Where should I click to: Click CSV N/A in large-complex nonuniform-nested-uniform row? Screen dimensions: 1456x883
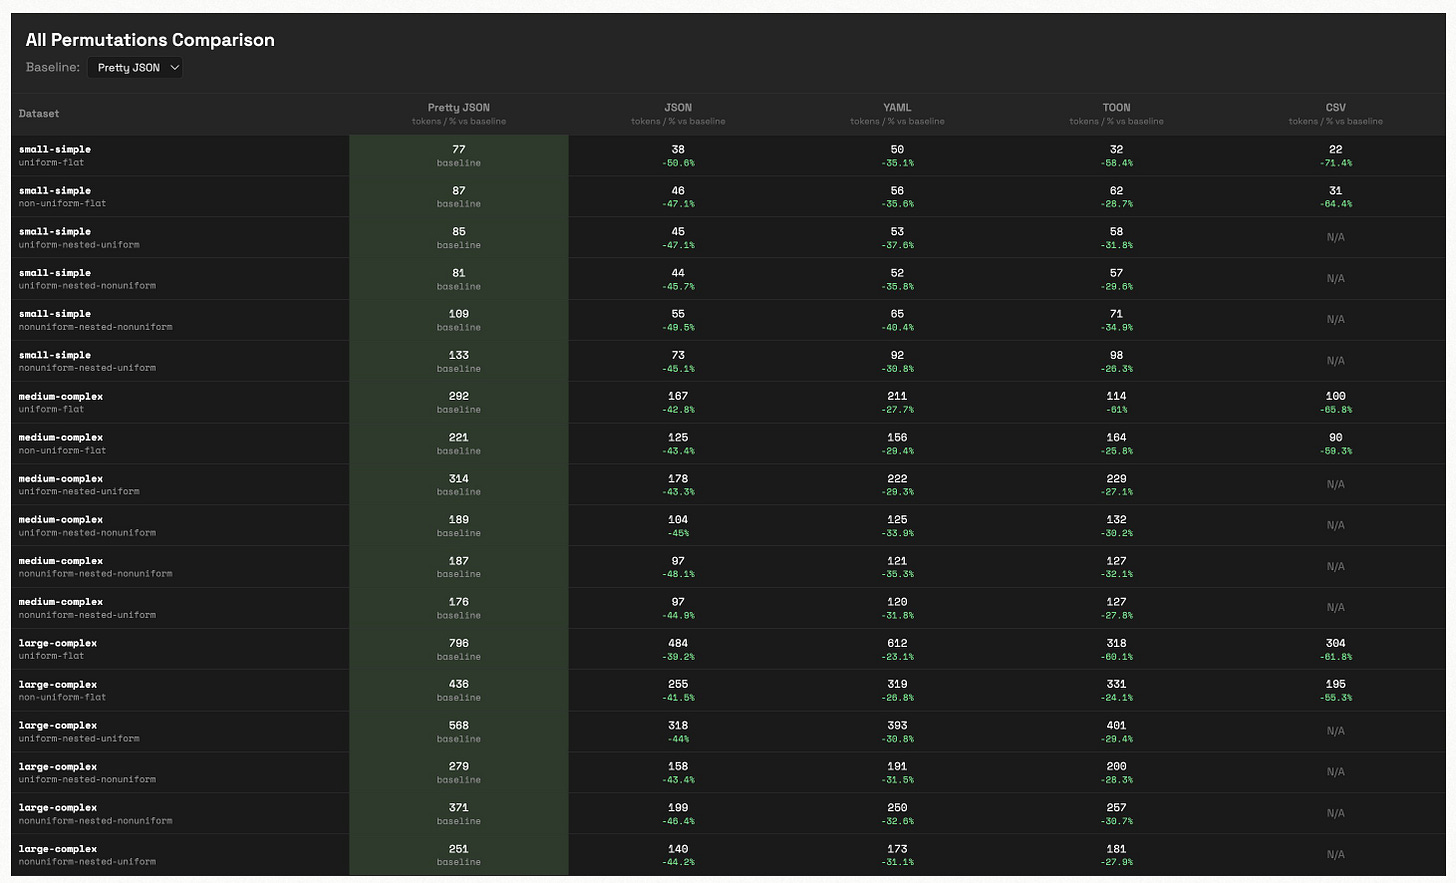click(x=1335, y=854)
